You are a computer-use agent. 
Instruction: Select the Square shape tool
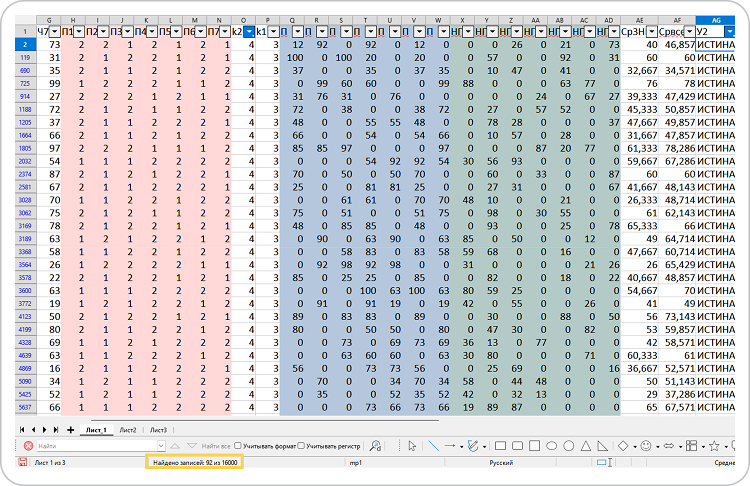[535, 446]
